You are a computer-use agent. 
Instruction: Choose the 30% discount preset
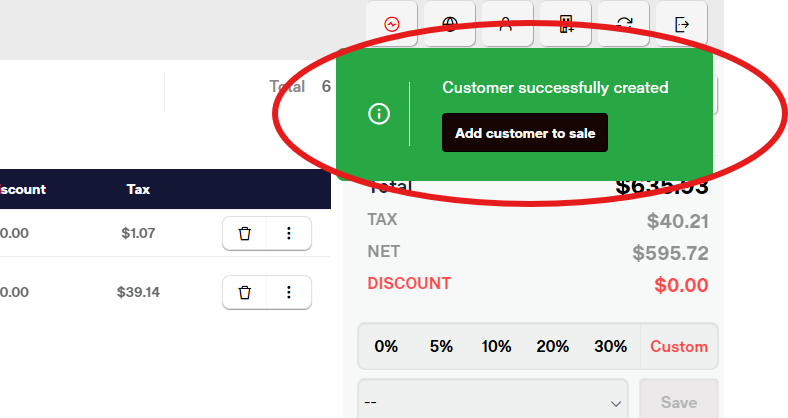[x=609, y=346]
